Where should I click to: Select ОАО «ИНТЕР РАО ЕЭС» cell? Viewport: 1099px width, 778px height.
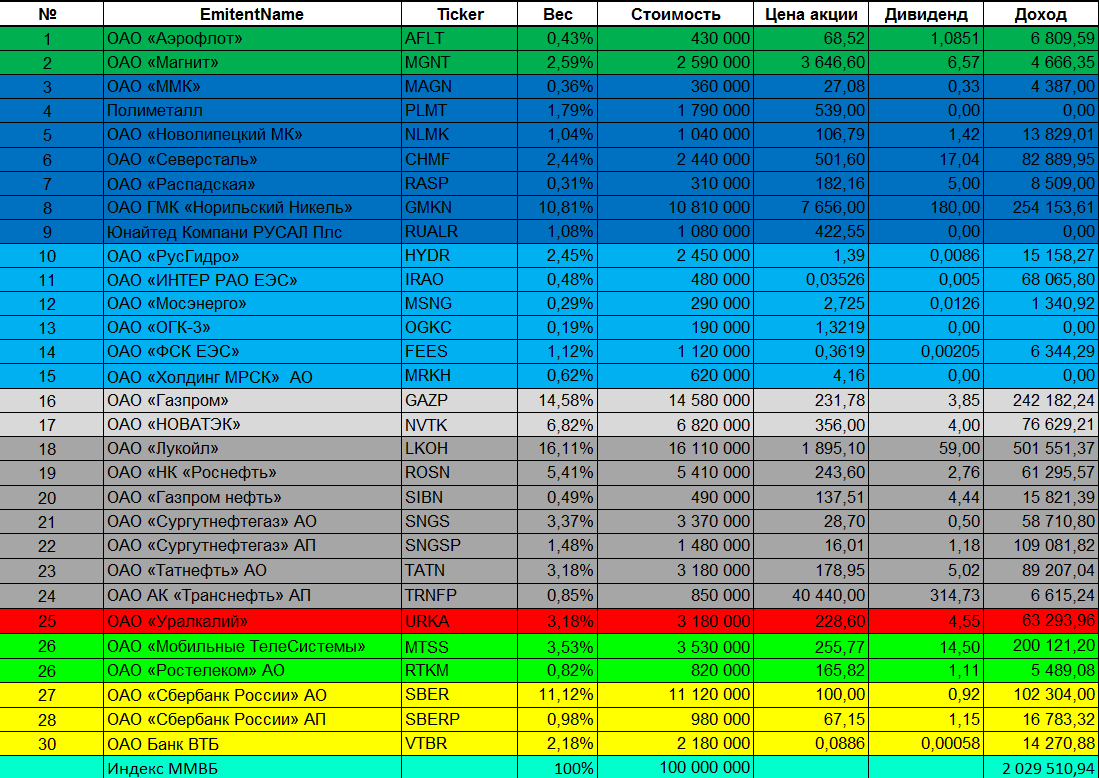tap(252, 280)
